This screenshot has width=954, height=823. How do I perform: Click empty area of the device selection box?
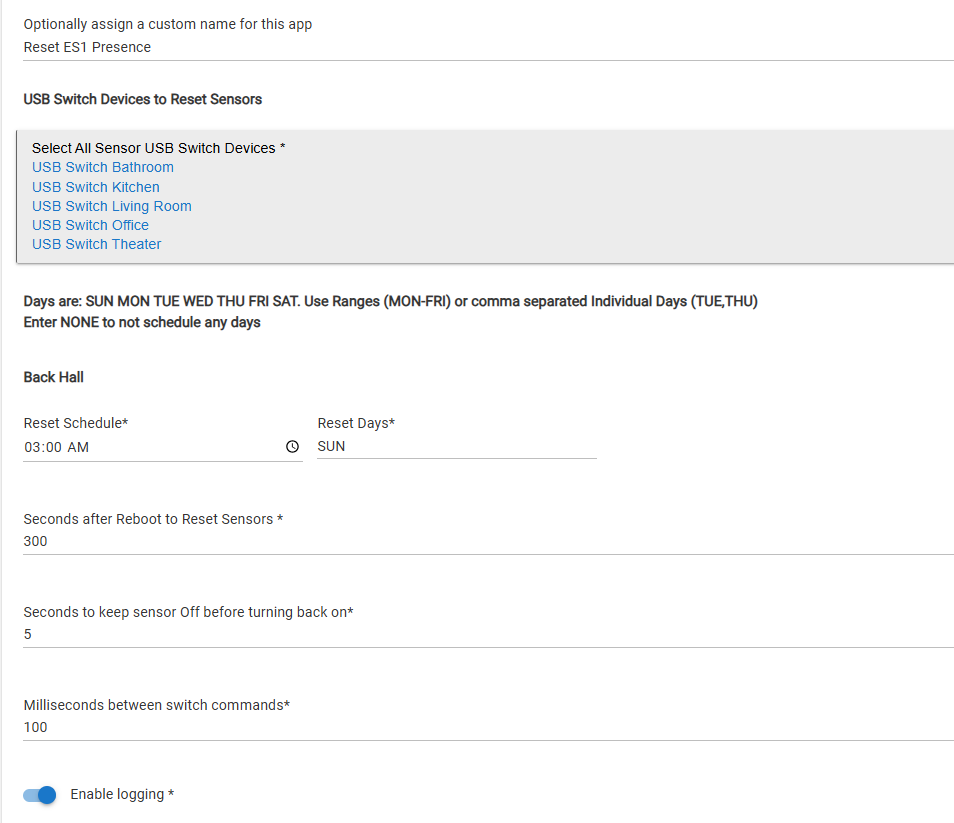600,200
